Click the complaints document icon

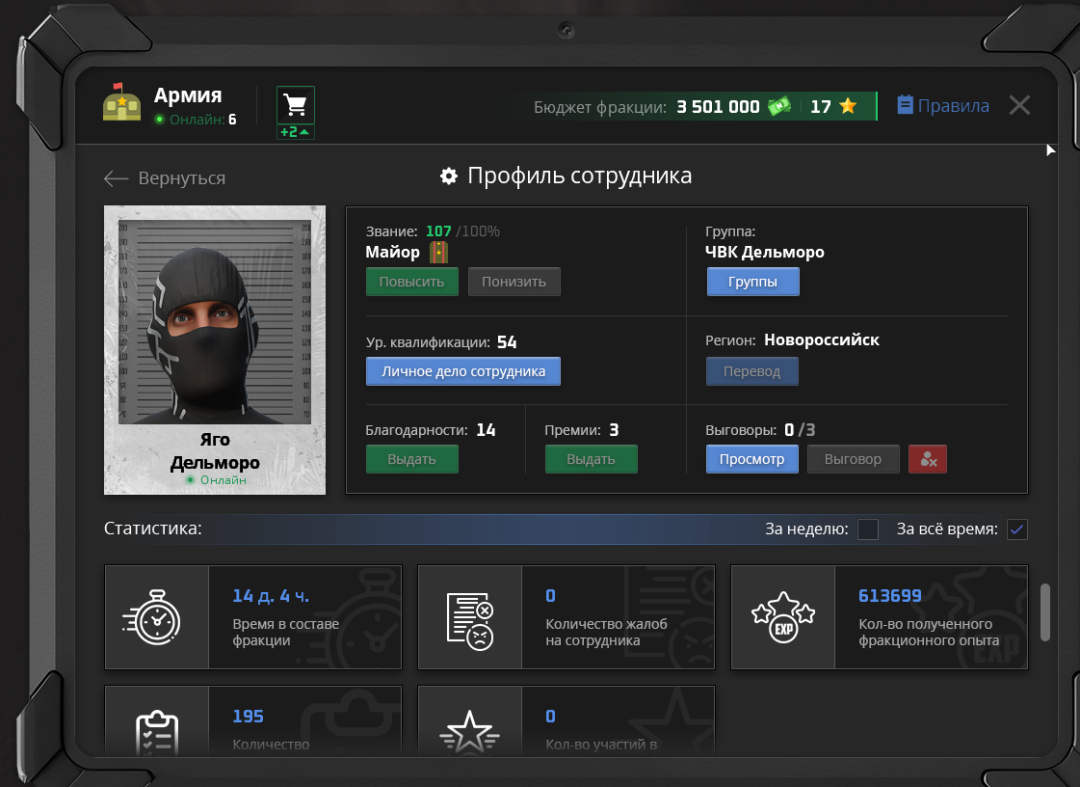(469, 617)
